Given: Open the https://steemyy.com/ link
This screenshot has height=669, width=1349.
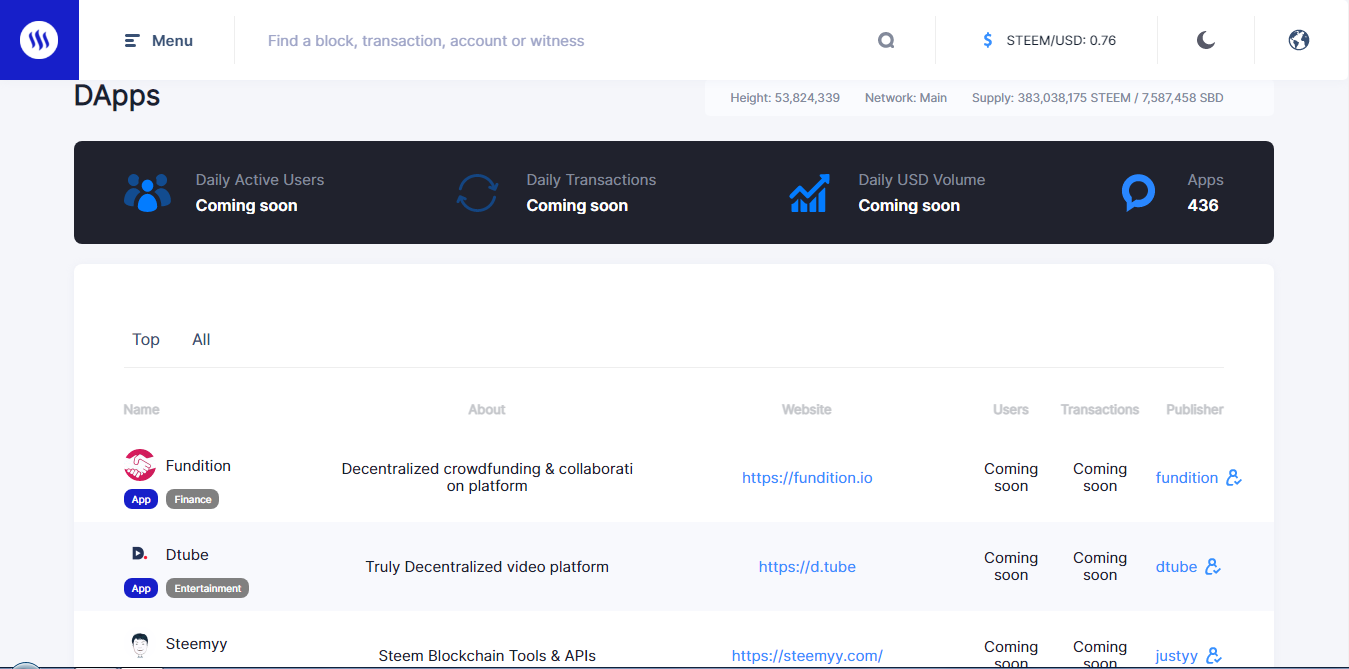Looking at the screenshot, I should (x=807, y=656).
